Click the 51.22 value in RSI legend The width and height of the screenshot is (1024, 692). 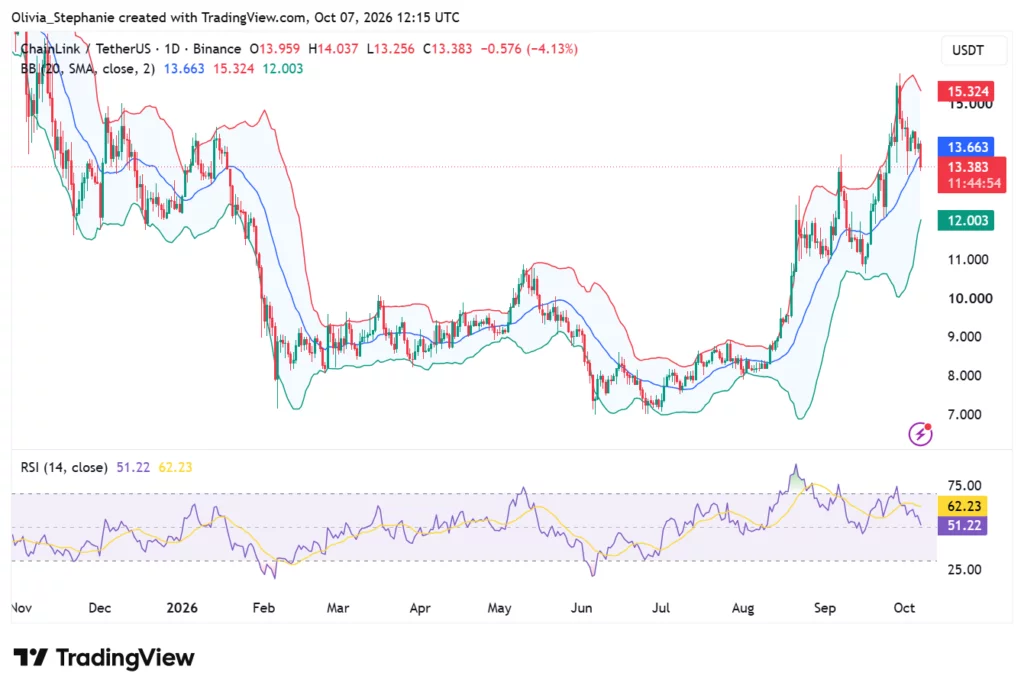point(133,467)
